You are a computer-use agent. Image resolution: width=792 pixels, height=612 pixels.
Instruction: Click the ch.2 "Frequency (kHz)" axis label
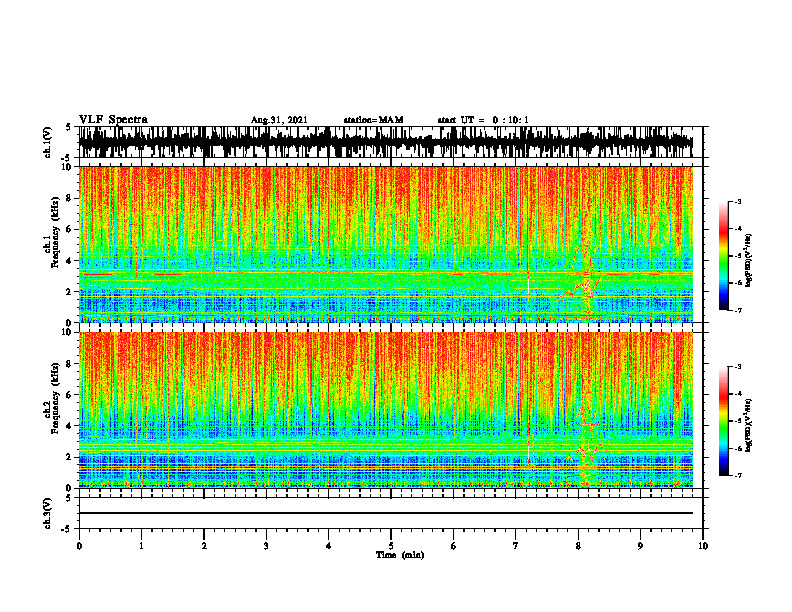point(55,398)
